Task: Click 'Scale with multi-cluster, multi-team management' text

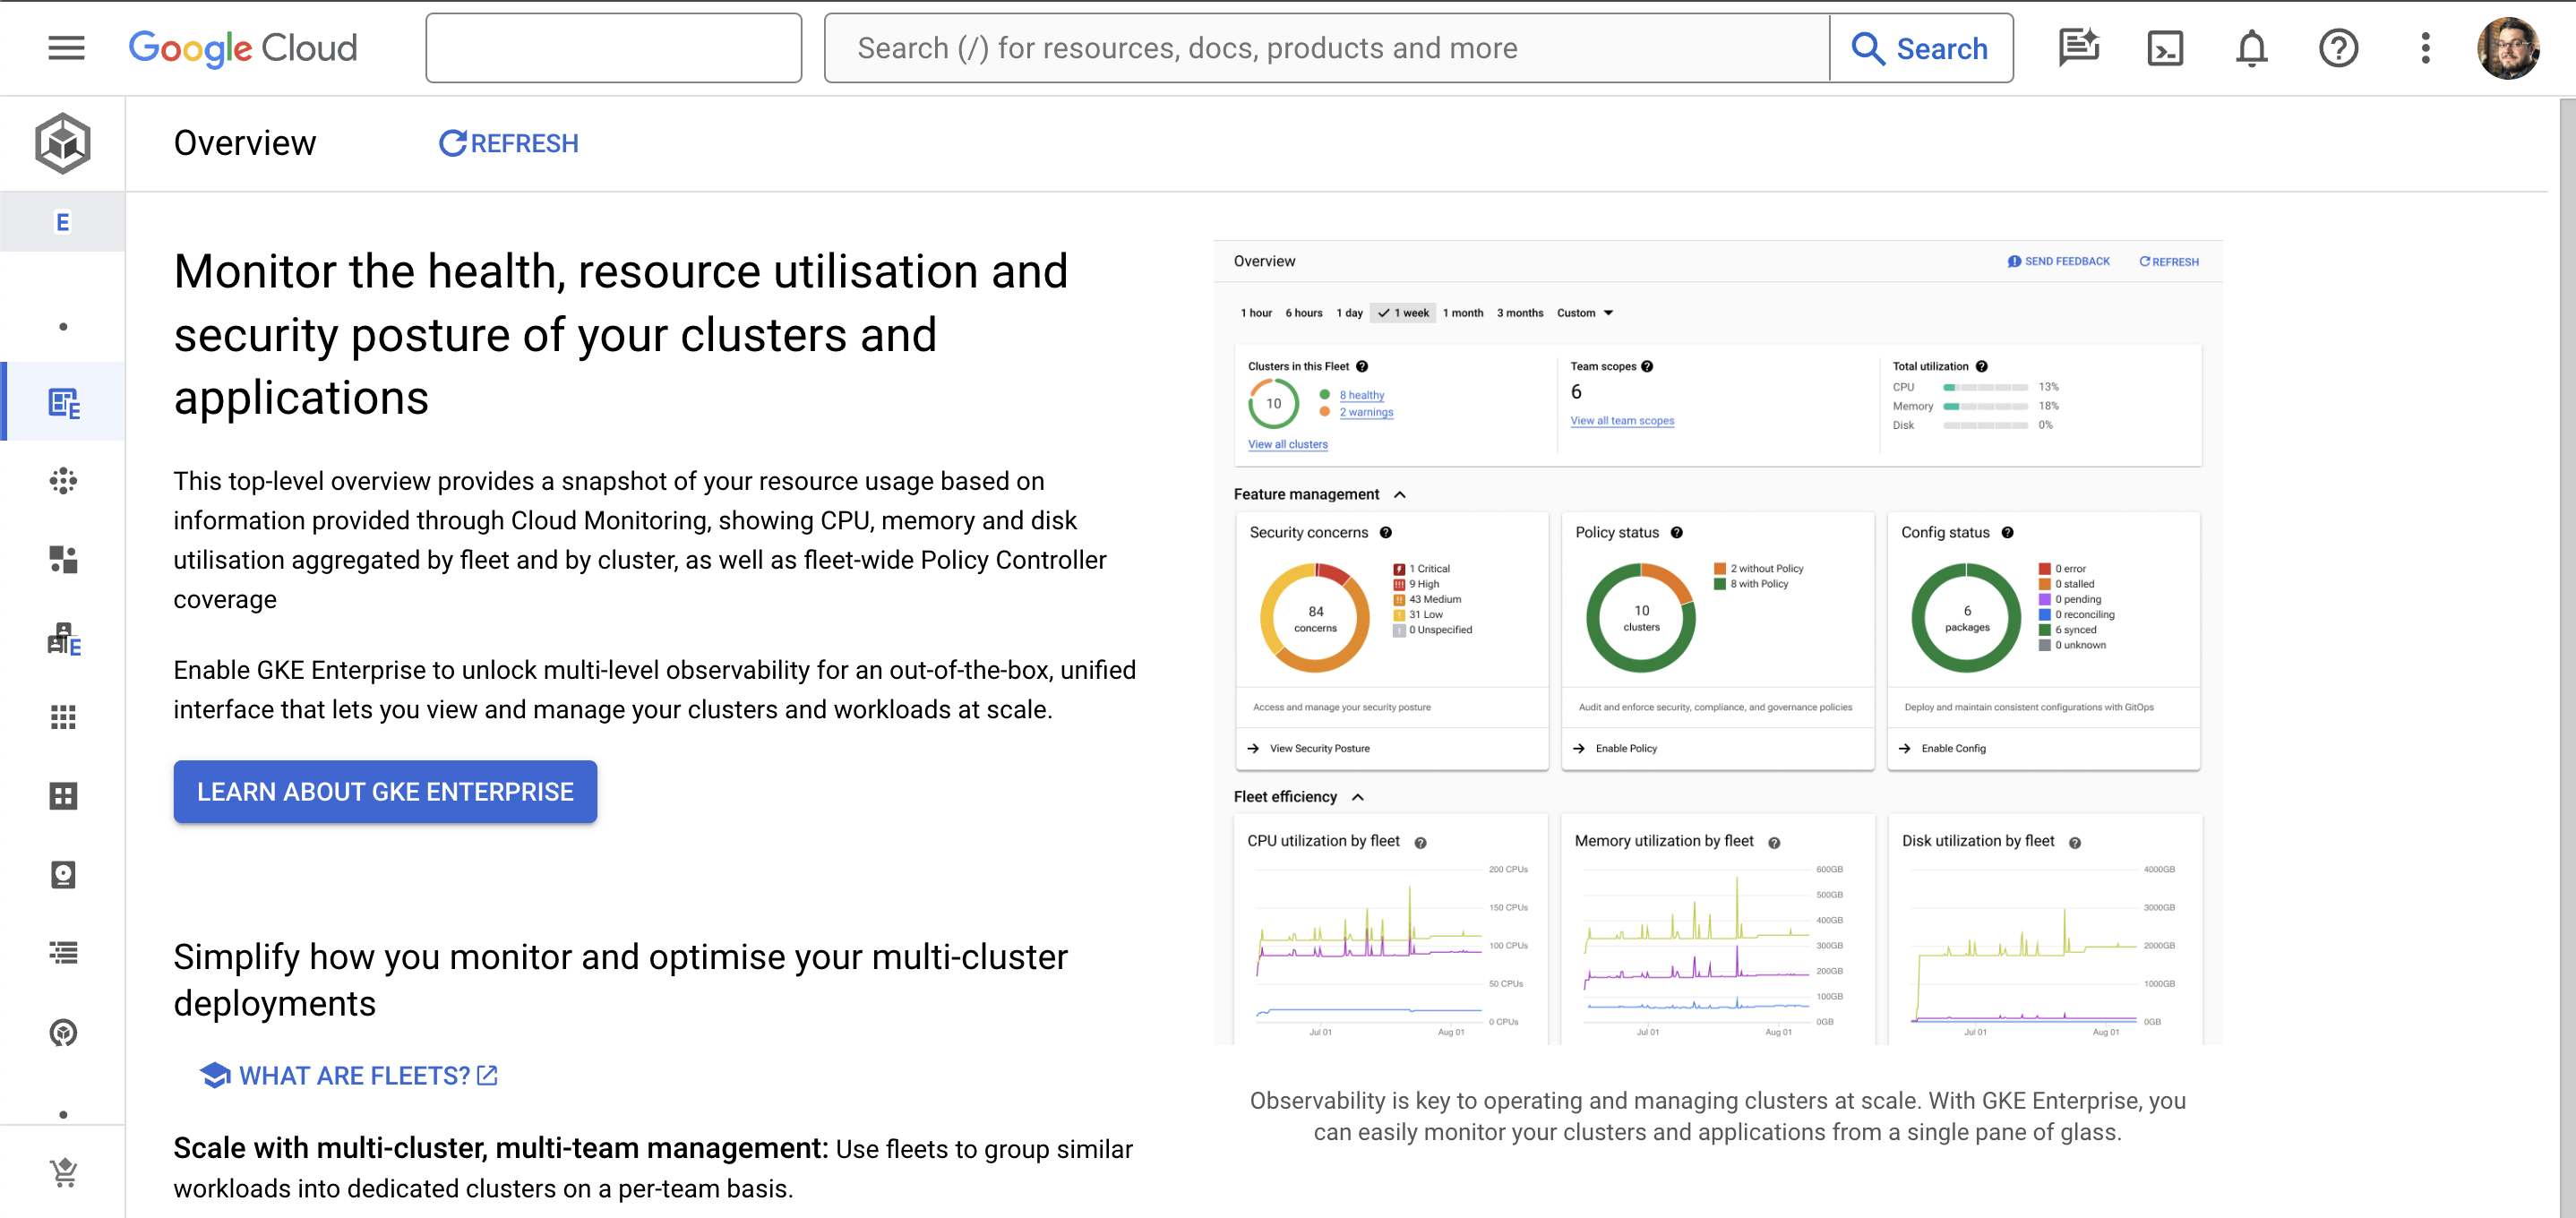Action: point(501,1148)
